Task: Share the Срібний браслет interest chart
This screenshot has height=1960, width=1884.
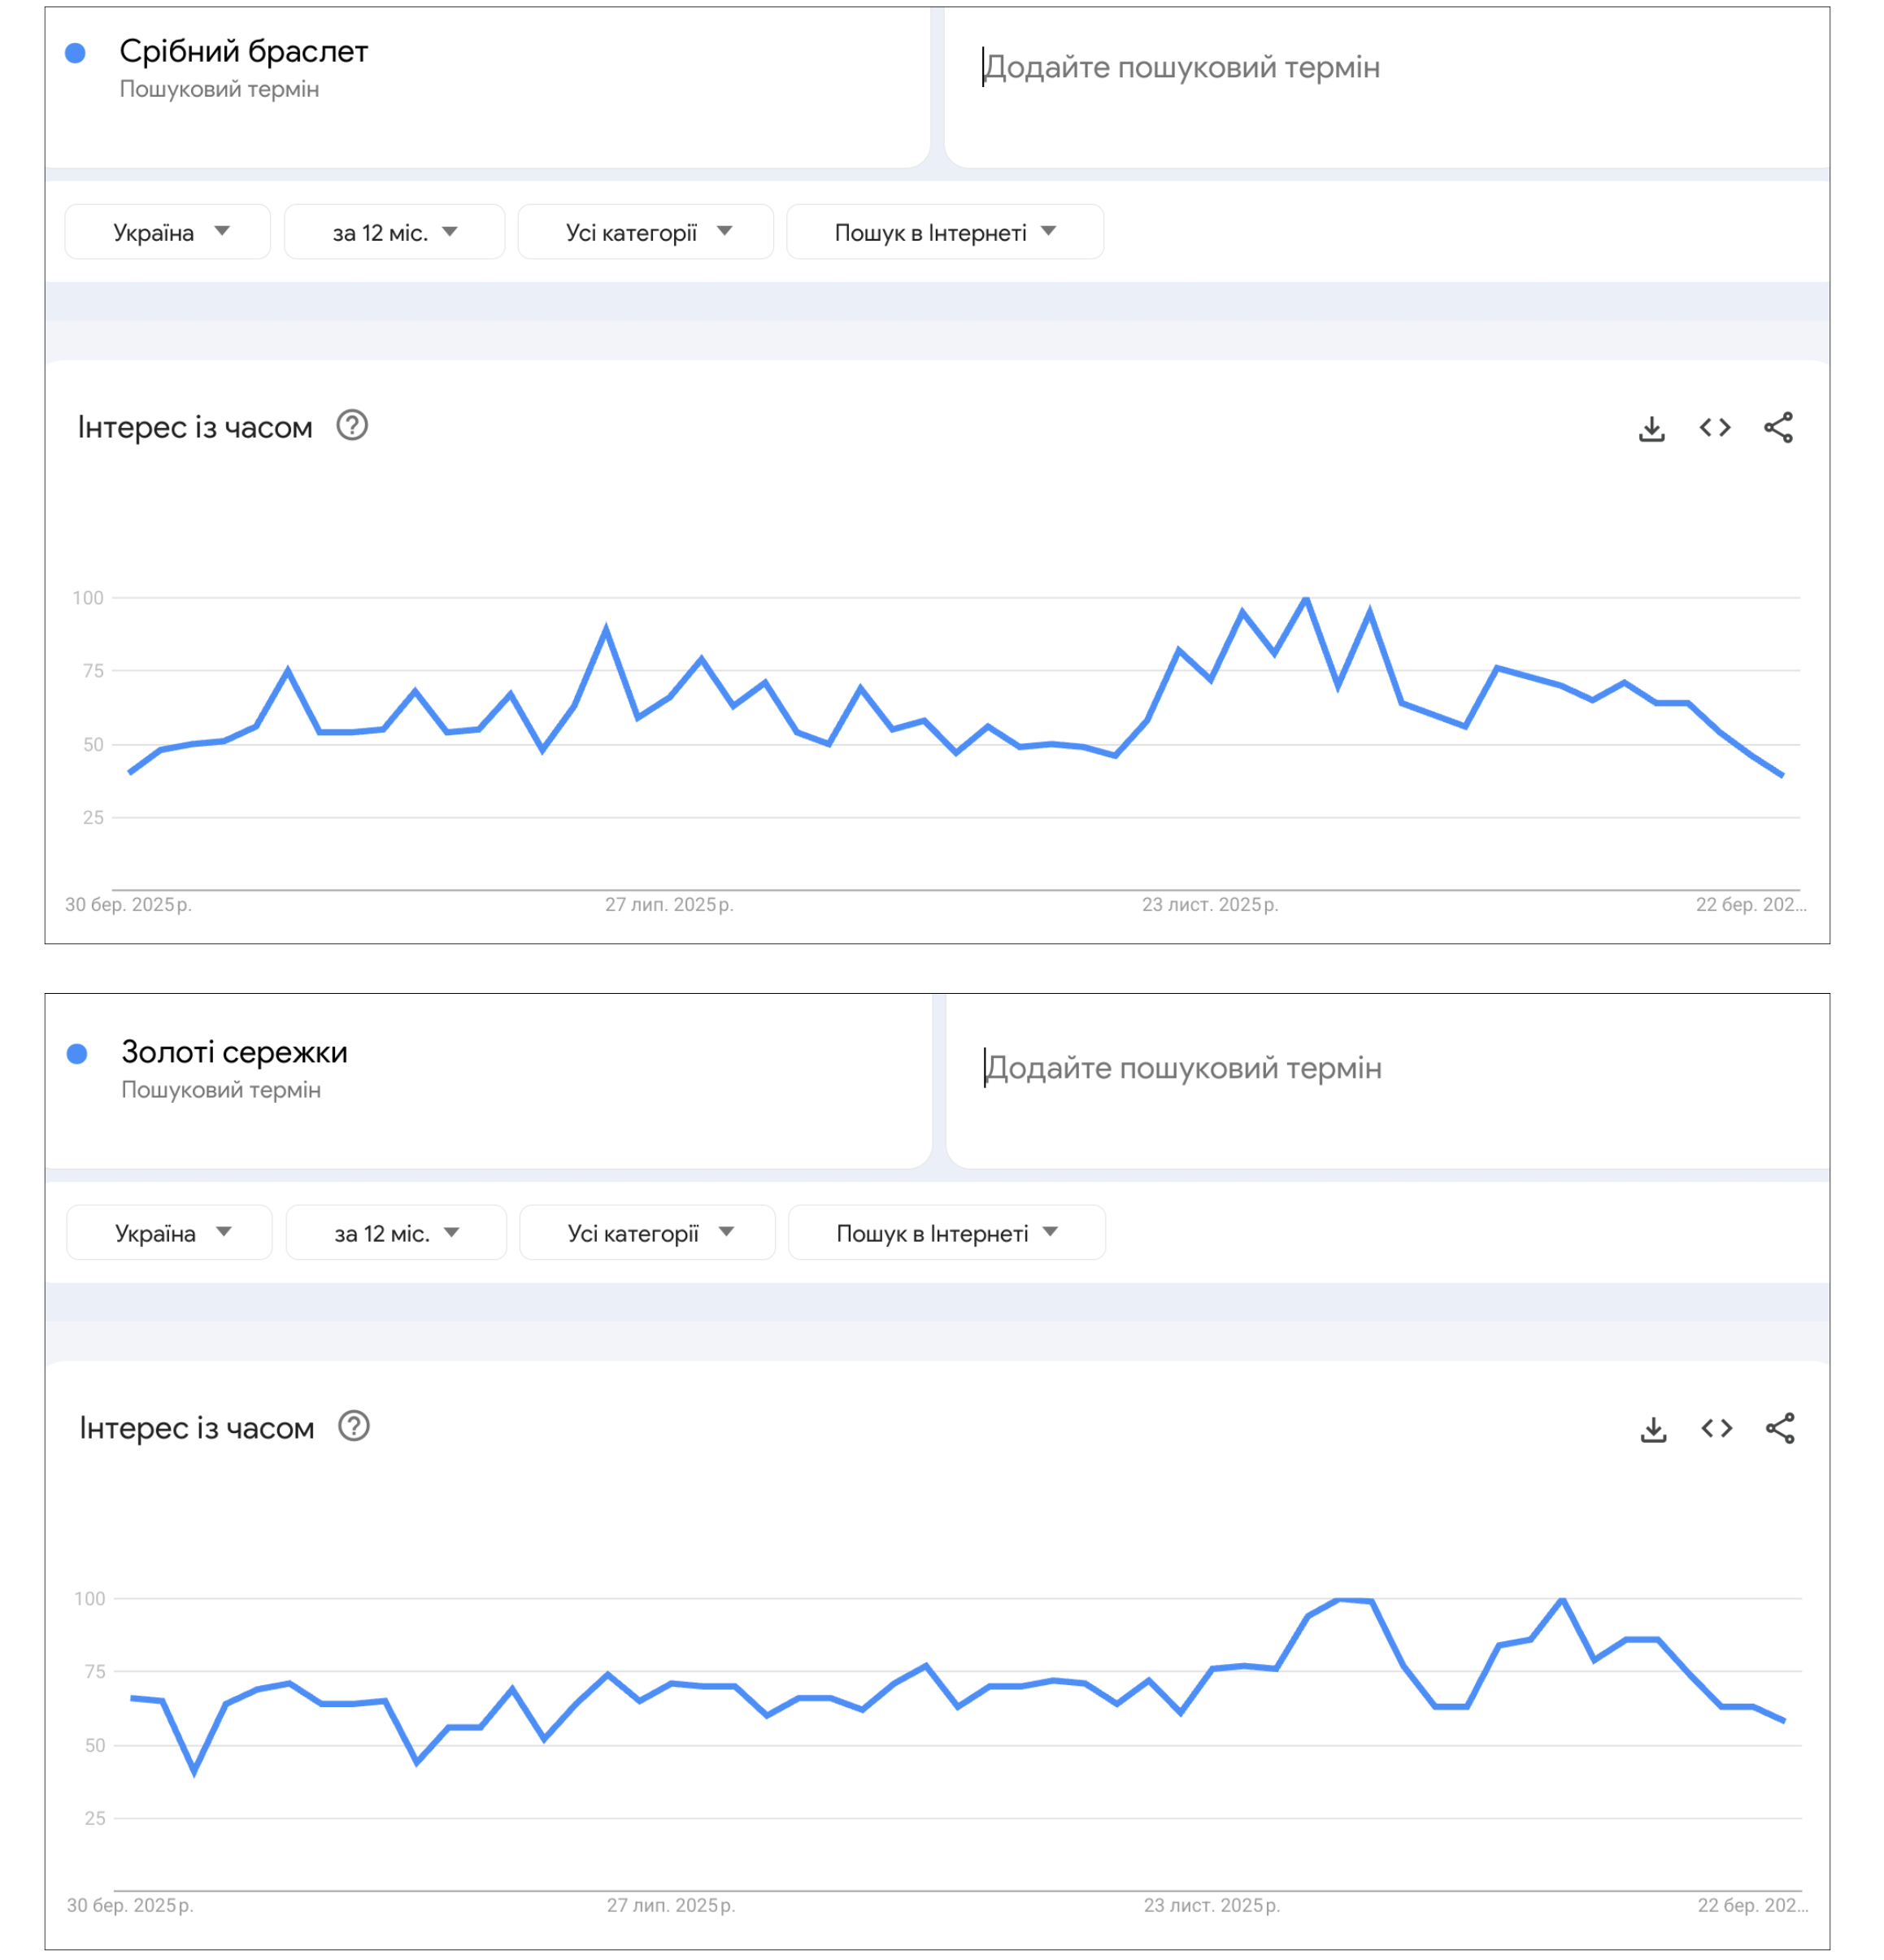Action: point(1777,428)
